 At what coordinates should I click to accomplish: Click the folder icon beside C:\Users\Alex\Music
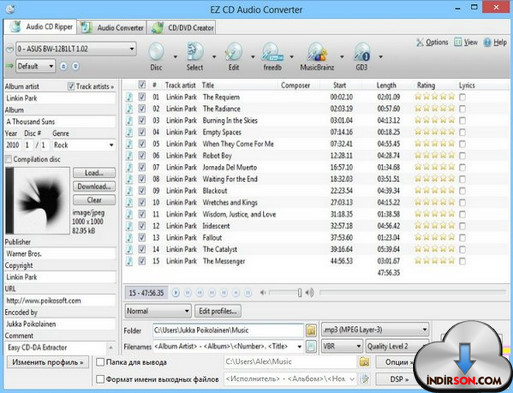[364, 362]
